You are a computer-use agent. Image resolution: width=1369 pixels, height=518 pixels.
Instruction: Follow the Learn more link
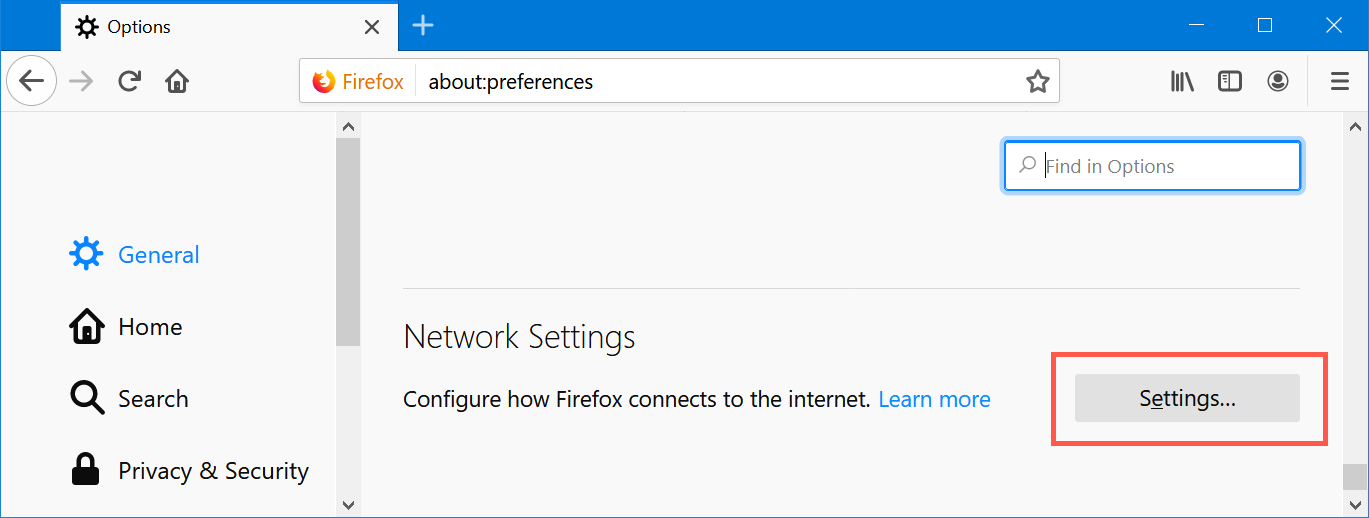coord(934,399)
